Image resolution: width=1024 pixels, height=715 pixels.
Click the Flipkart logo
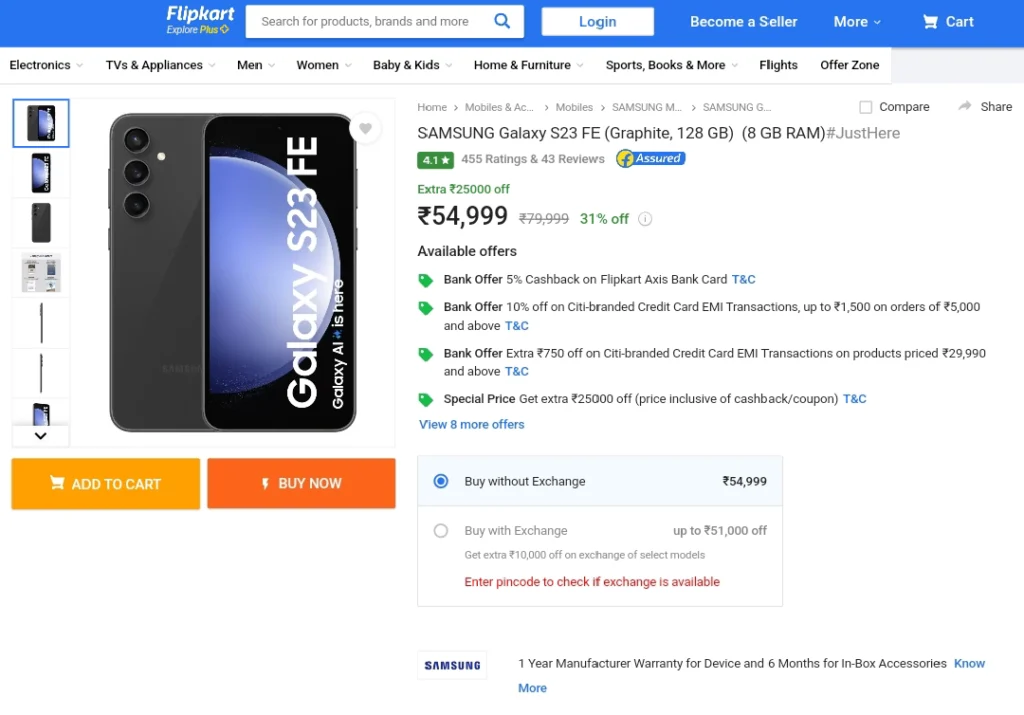pyautogui.click(x=199, y=20)
